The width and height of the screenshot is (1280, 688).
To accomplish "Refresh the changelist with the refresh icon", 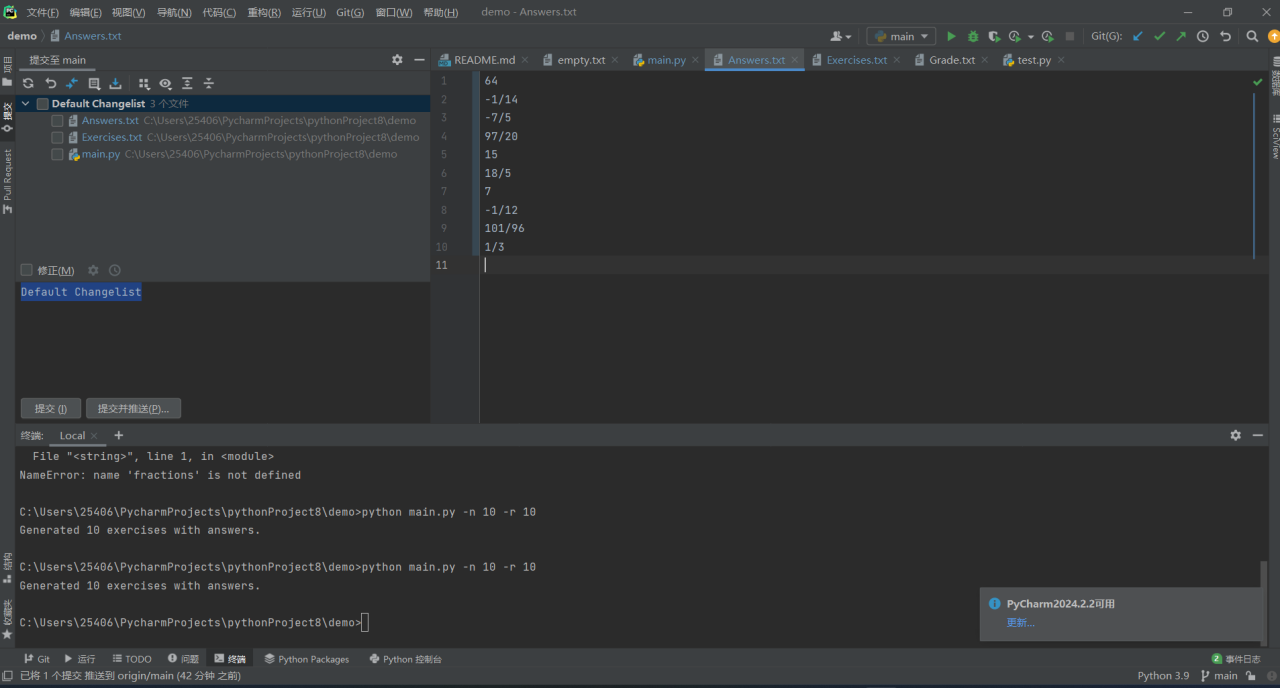I will click(x=28, y=84).
